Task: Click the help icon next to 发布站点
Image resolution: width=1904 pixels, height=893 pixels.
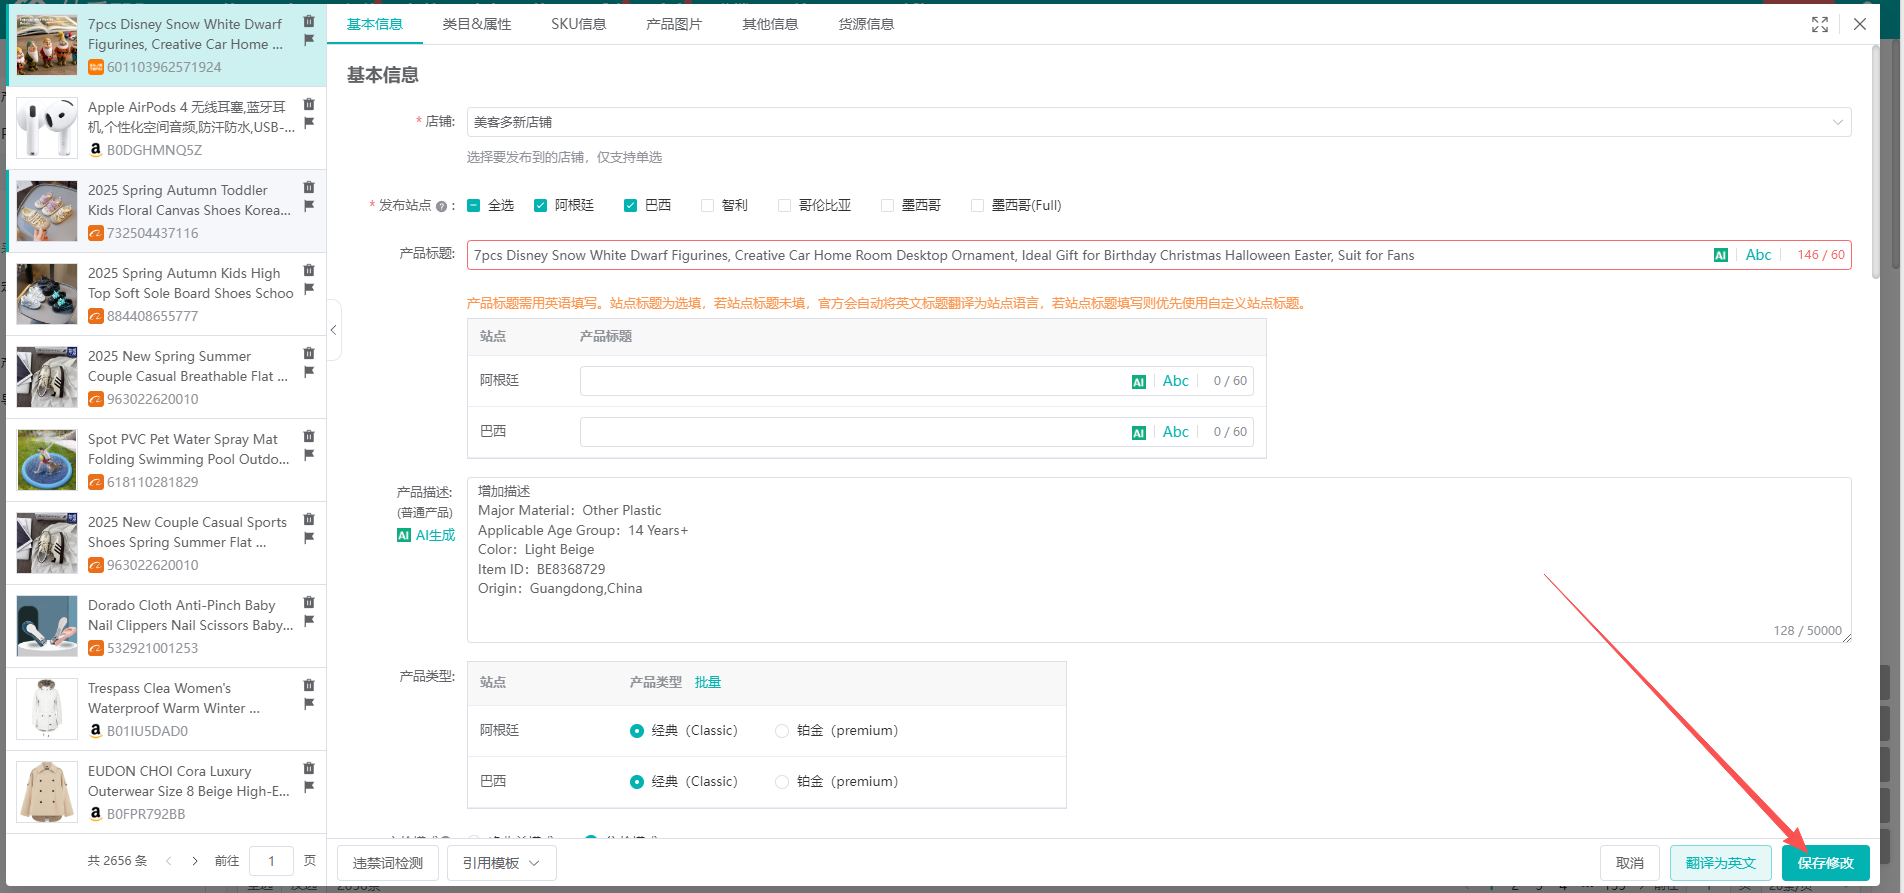Action: click(441, 206)
